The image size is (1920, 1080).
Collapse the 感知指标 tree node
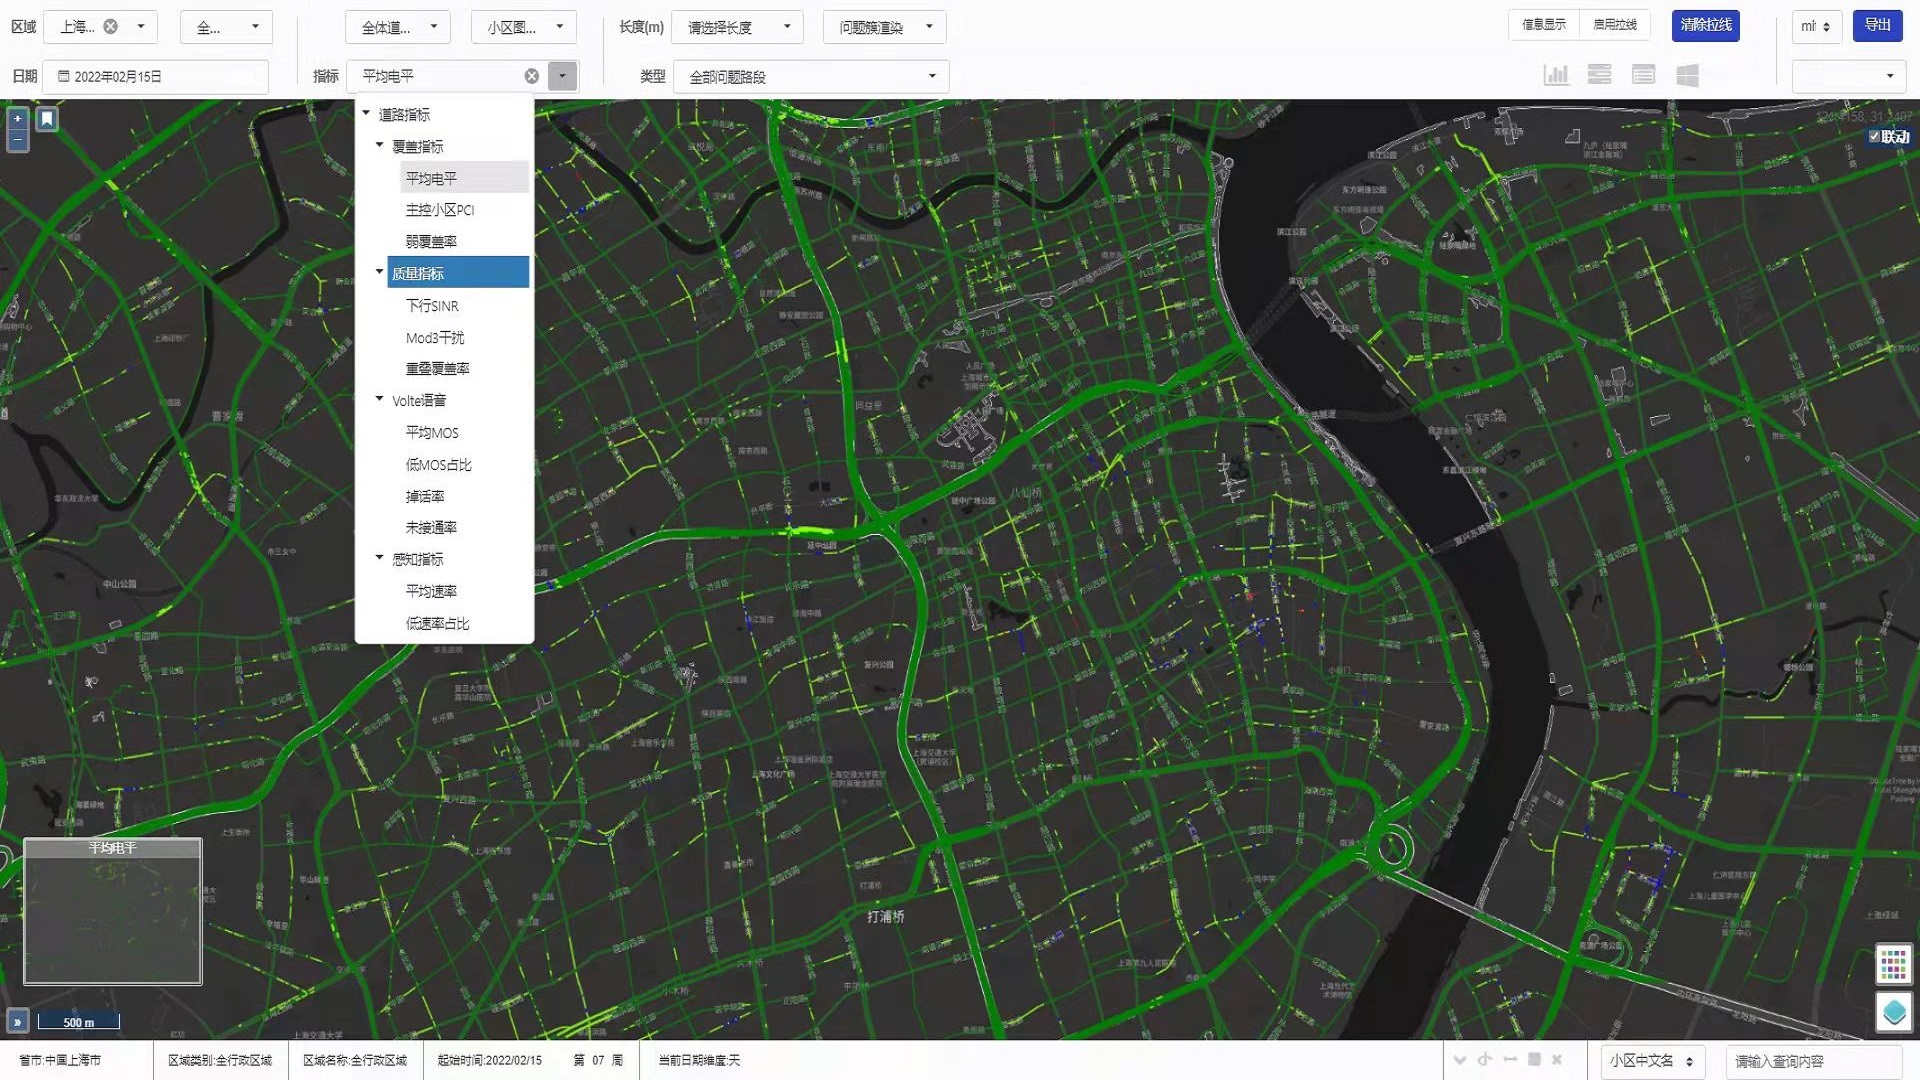click(380, 558)
